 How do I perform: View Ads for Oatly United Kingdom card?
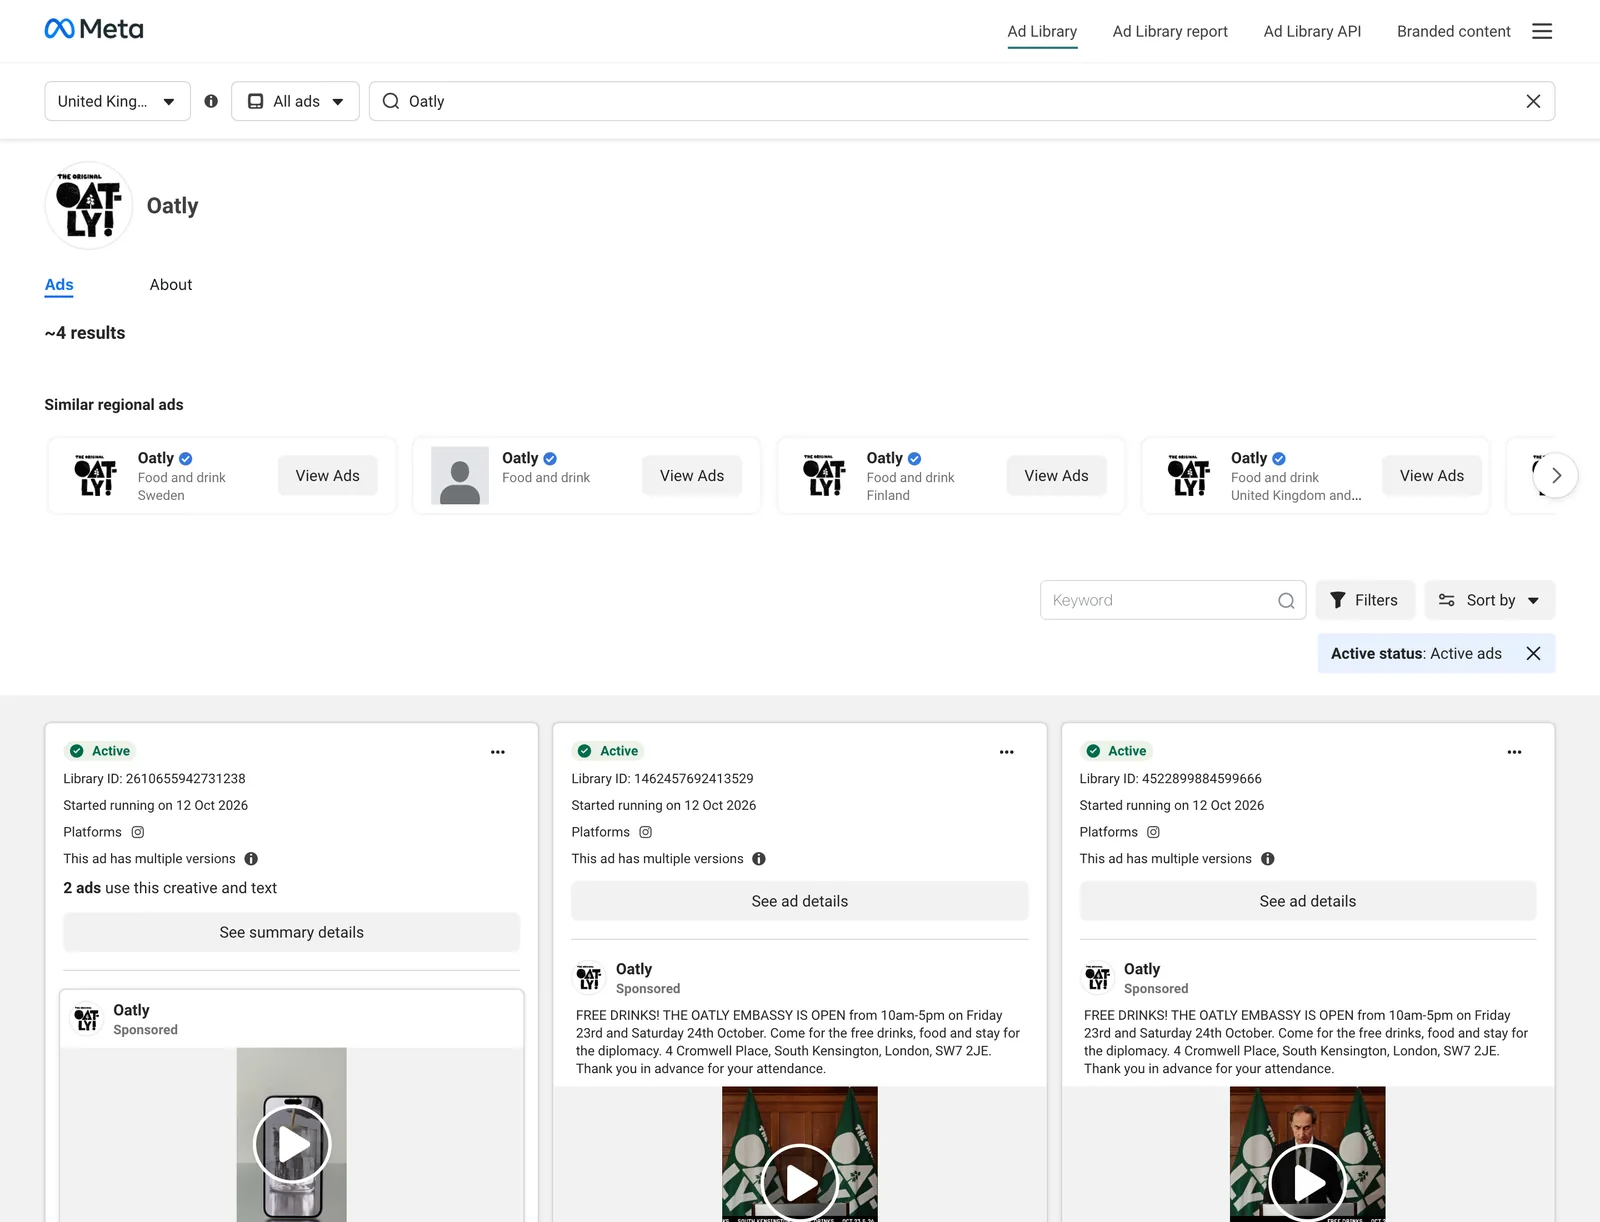pyautogui.click(x=1432, y=476)
